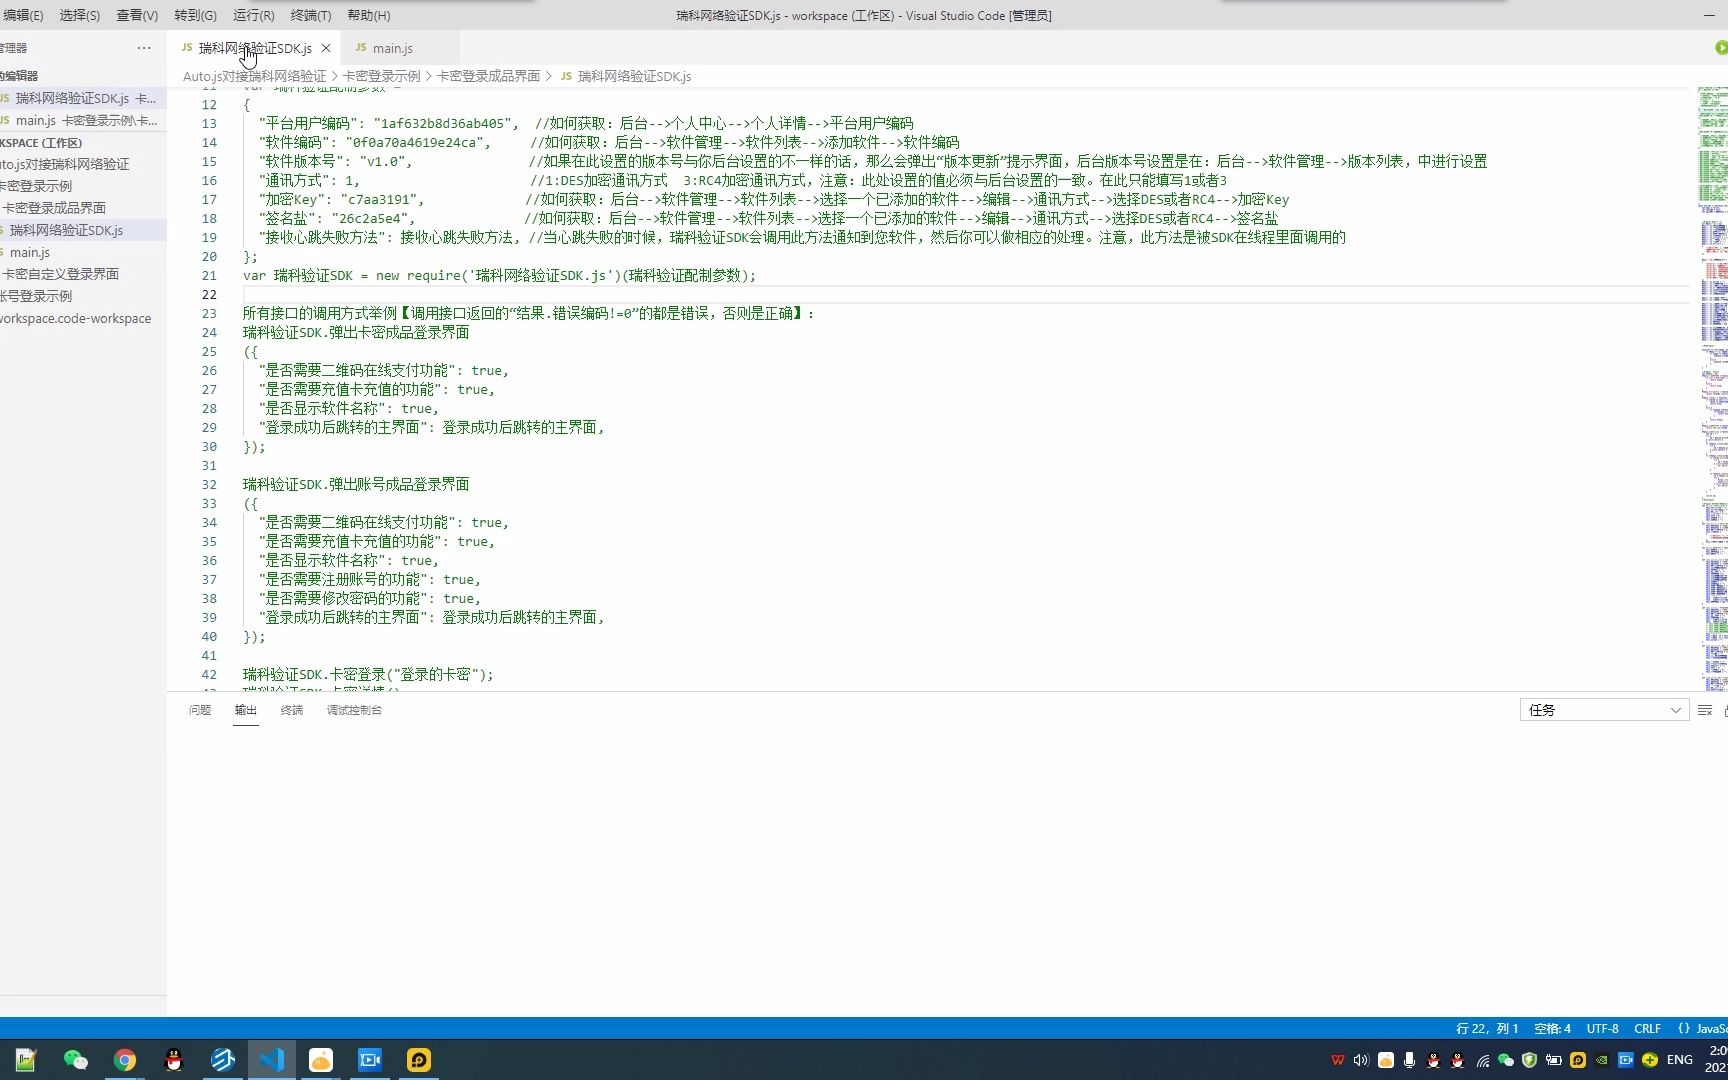Open Notepad++ from the taskbar
Image resolution: width=1728 pixels, height=1080 pixels.
tap(26, 1060)
